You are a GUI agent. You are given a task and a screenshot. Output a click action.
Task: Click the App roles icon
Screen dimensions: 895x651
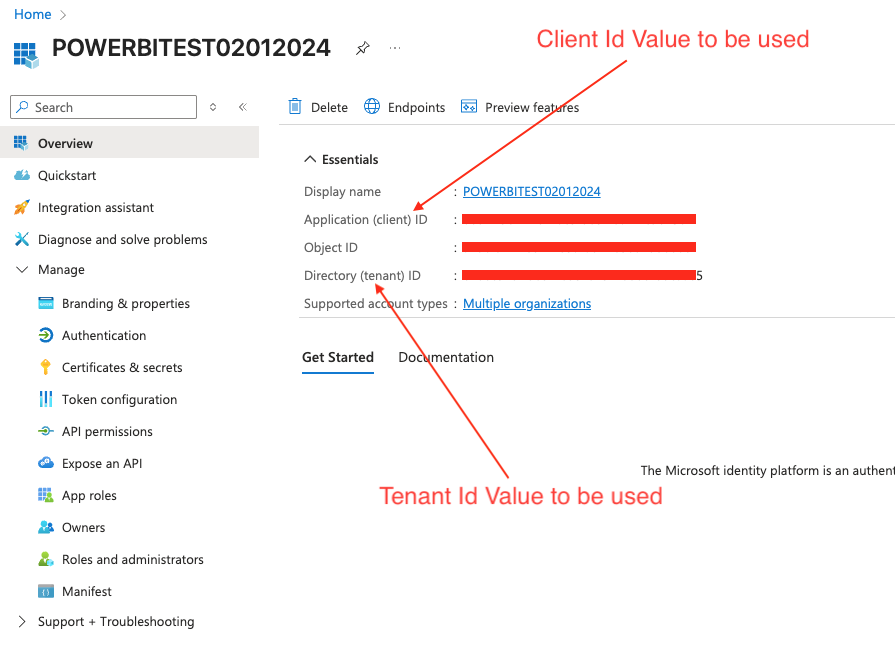point(46,495)
